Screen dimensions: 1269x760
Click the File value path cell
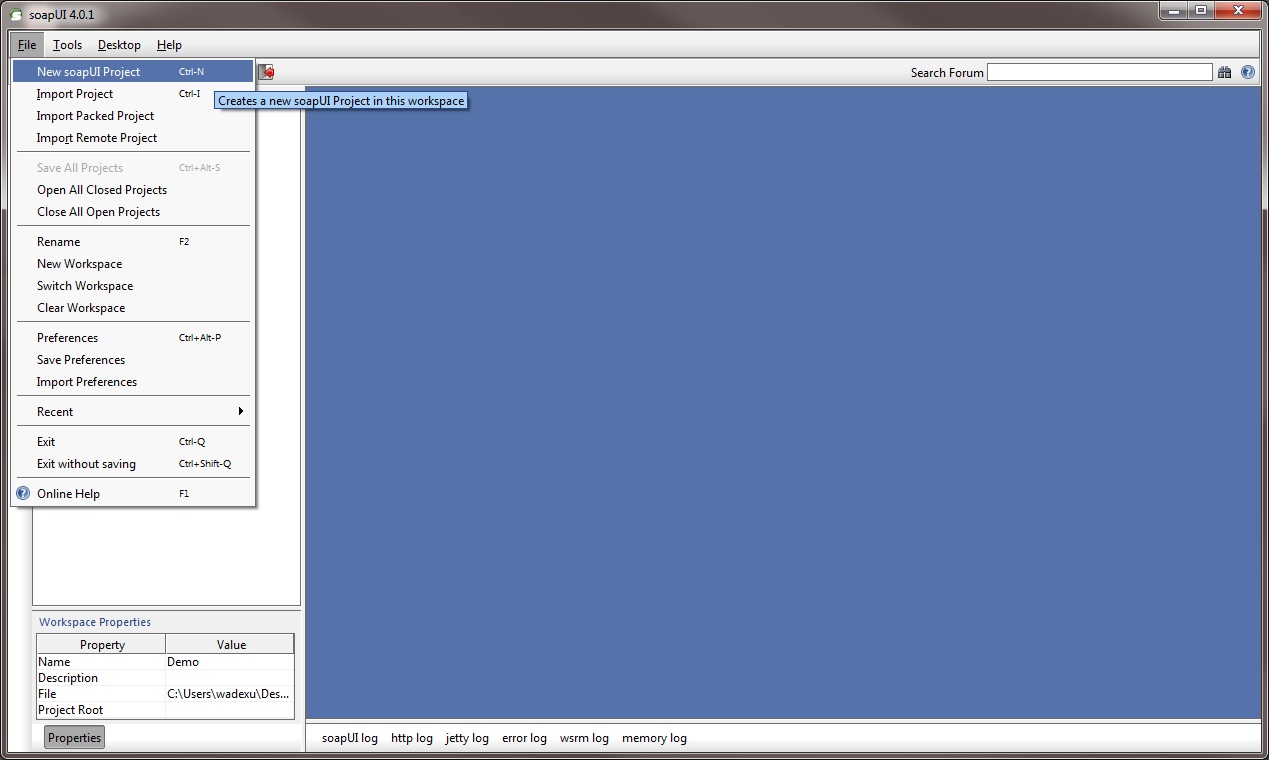pyautogui.click(x=230, y=693)
